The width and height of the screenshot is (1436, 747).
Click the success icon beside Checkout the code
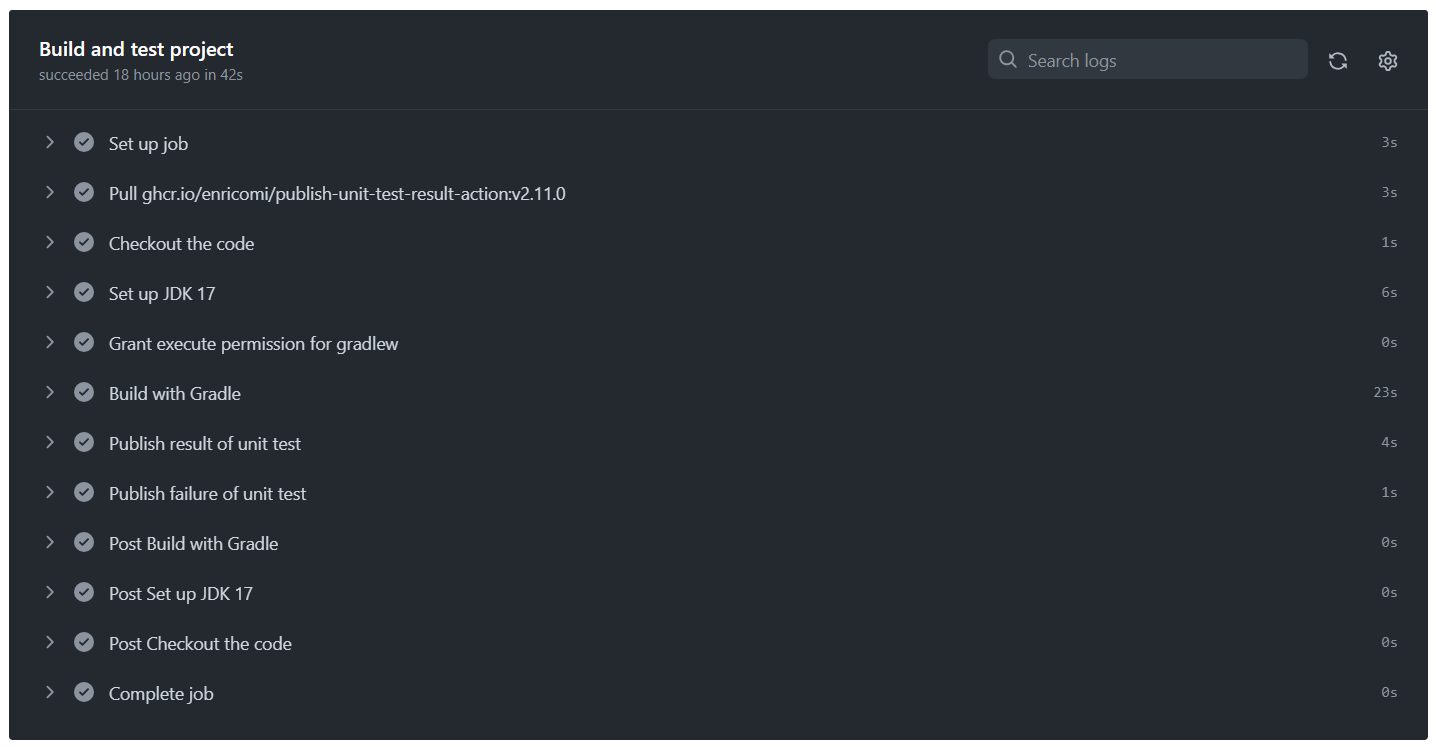coord(84,242)
